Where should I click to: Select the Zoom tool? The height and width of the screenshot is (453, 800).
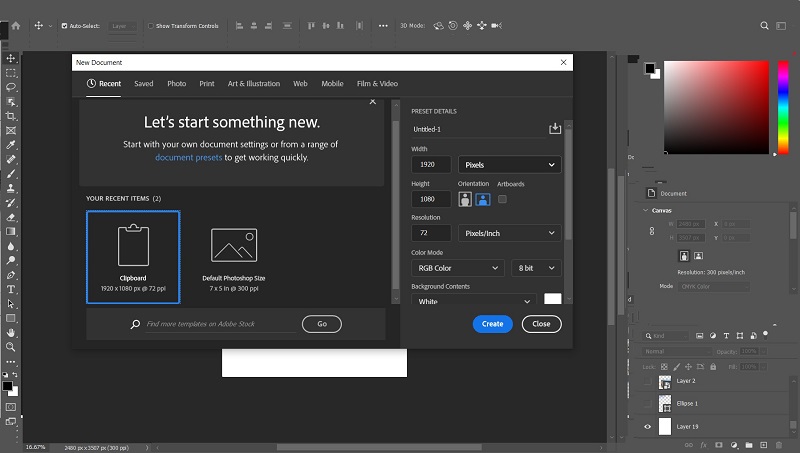pyautogui.click(x=11, y=347)
